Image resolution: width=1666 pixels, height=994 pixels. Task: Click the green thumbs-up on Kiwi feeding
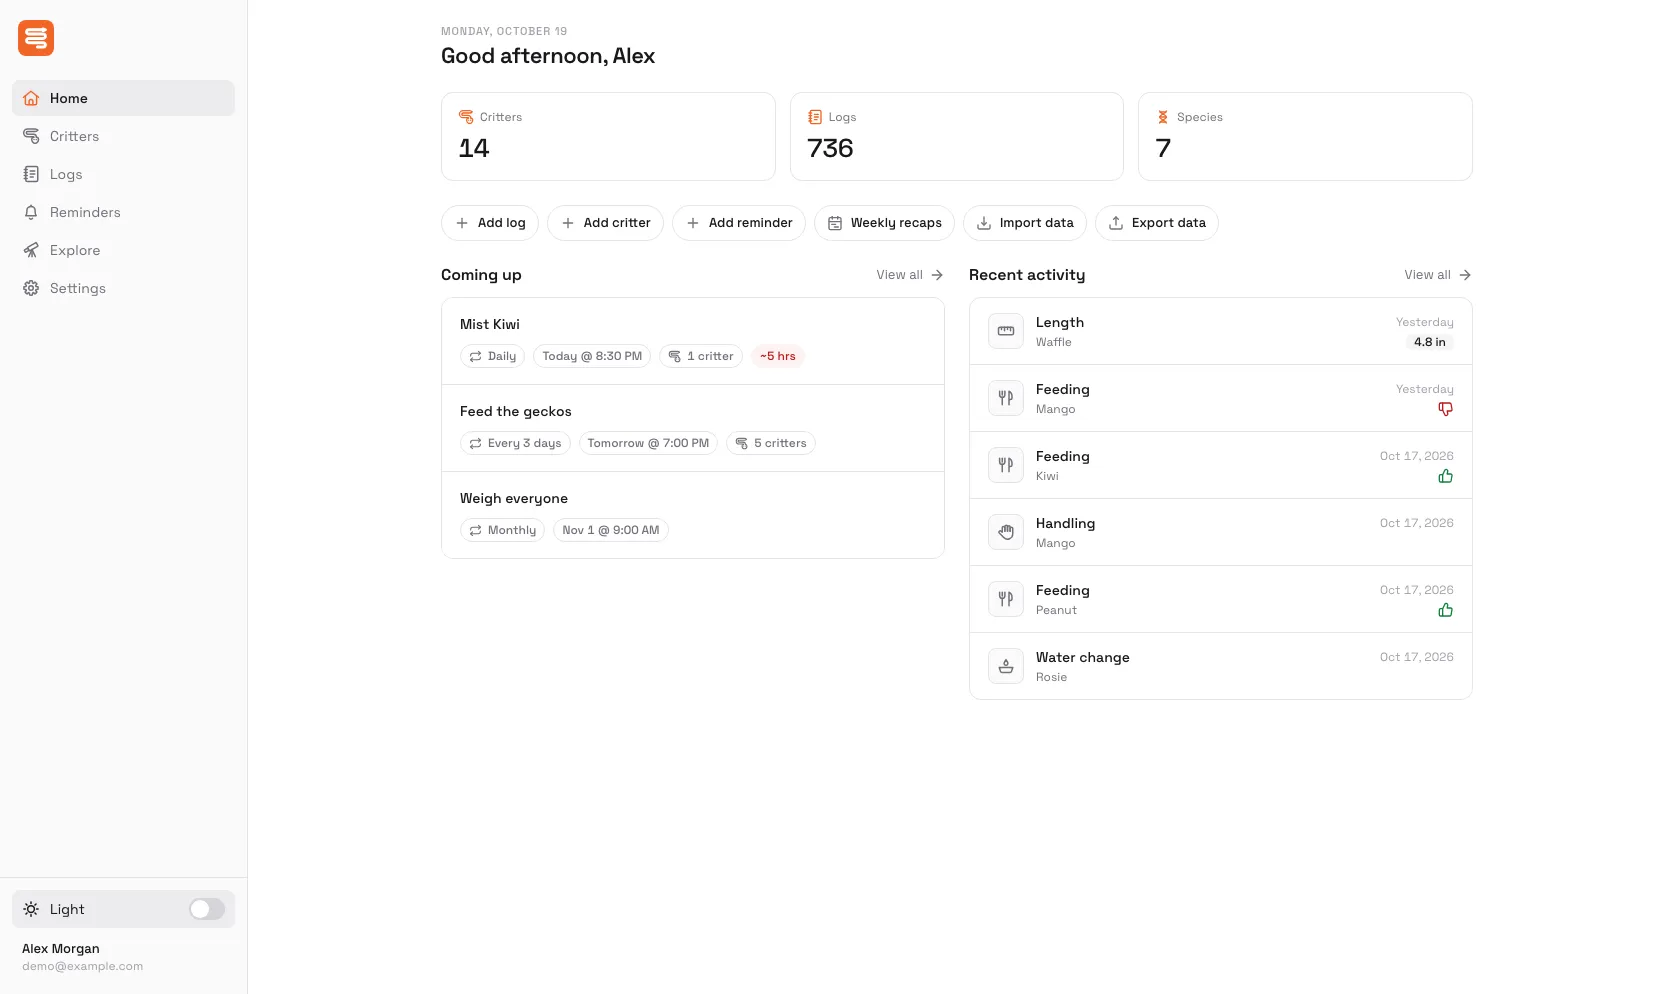tap(1446, 476)
